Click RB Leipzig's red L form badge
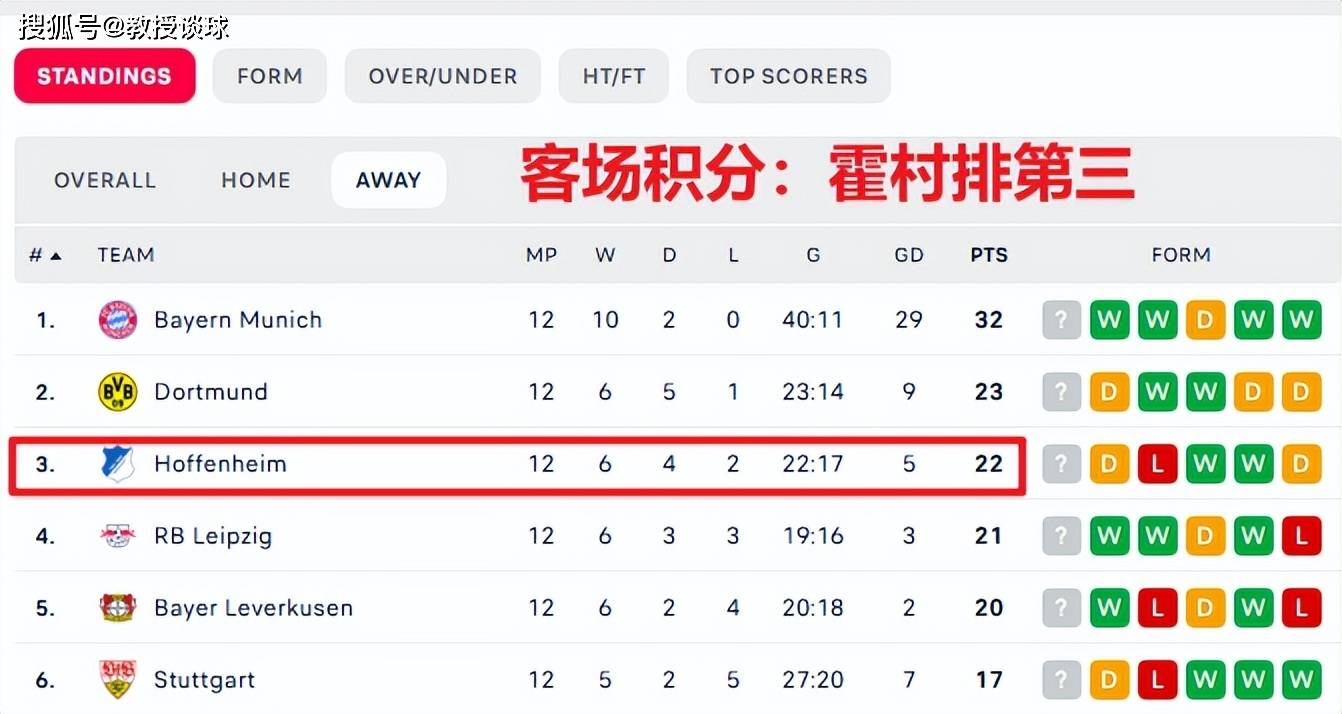The height and width of the screenshot is (714, 1342). [x=1300, y=537]
